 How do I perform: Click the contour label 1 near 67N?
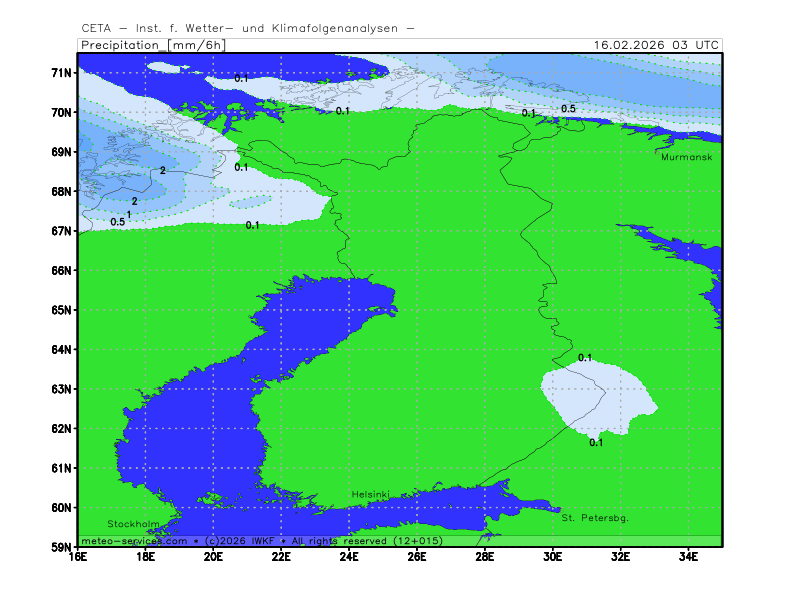pyautogui.click(x=129, y=215)
